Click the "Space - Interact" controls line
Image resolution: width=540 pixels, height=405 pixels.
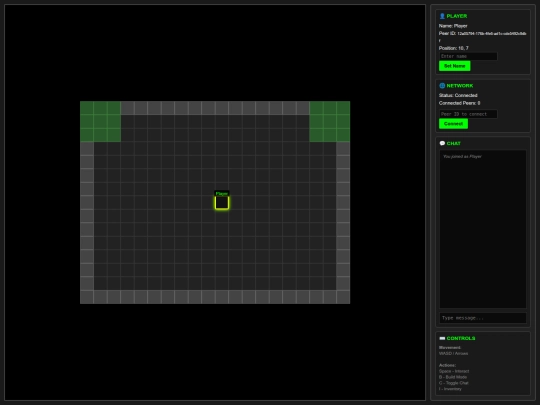454,371
